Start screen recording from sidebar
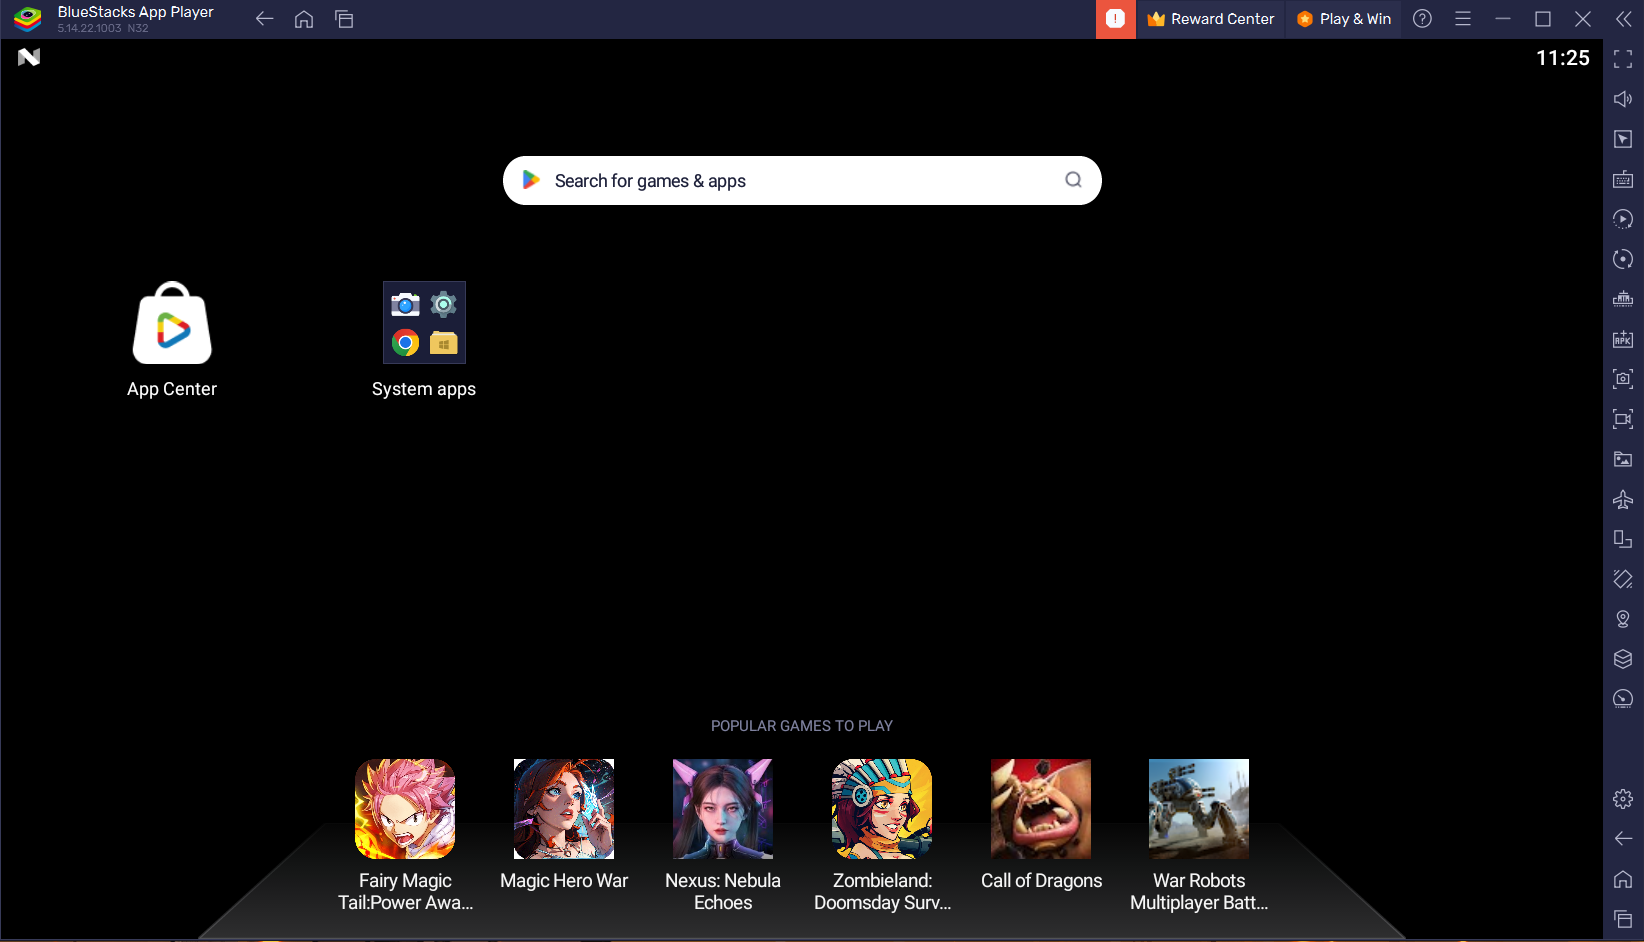The width and height of the screenshot is (1644, 942). tap(1623, 419)
